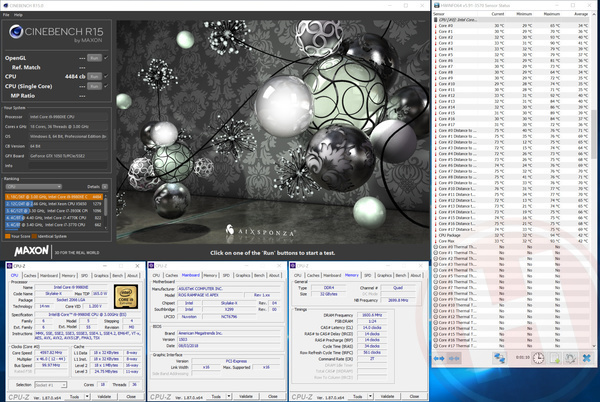Click Tools button in CPU-Z Memory window
Viewport: 600px width, 402px height.
357,397
